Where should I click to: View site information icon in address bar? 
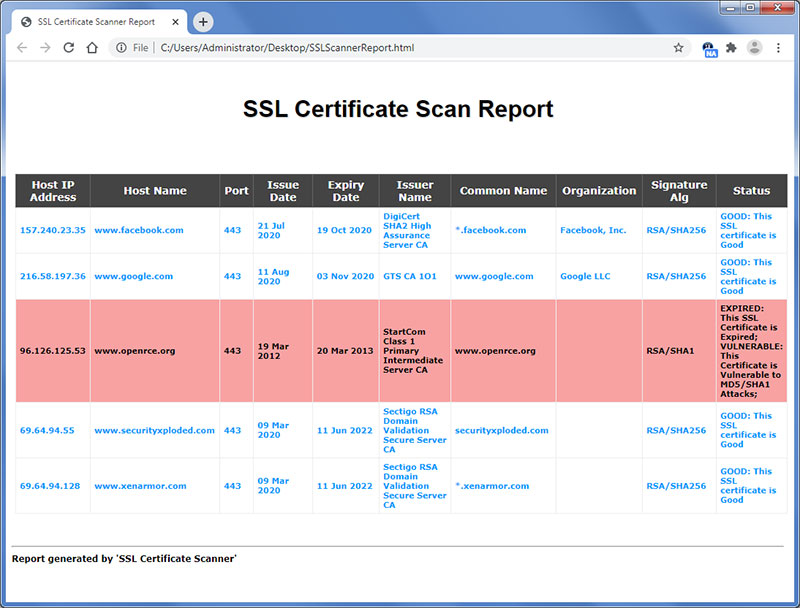pyautogui.click(x=121, y=47)
